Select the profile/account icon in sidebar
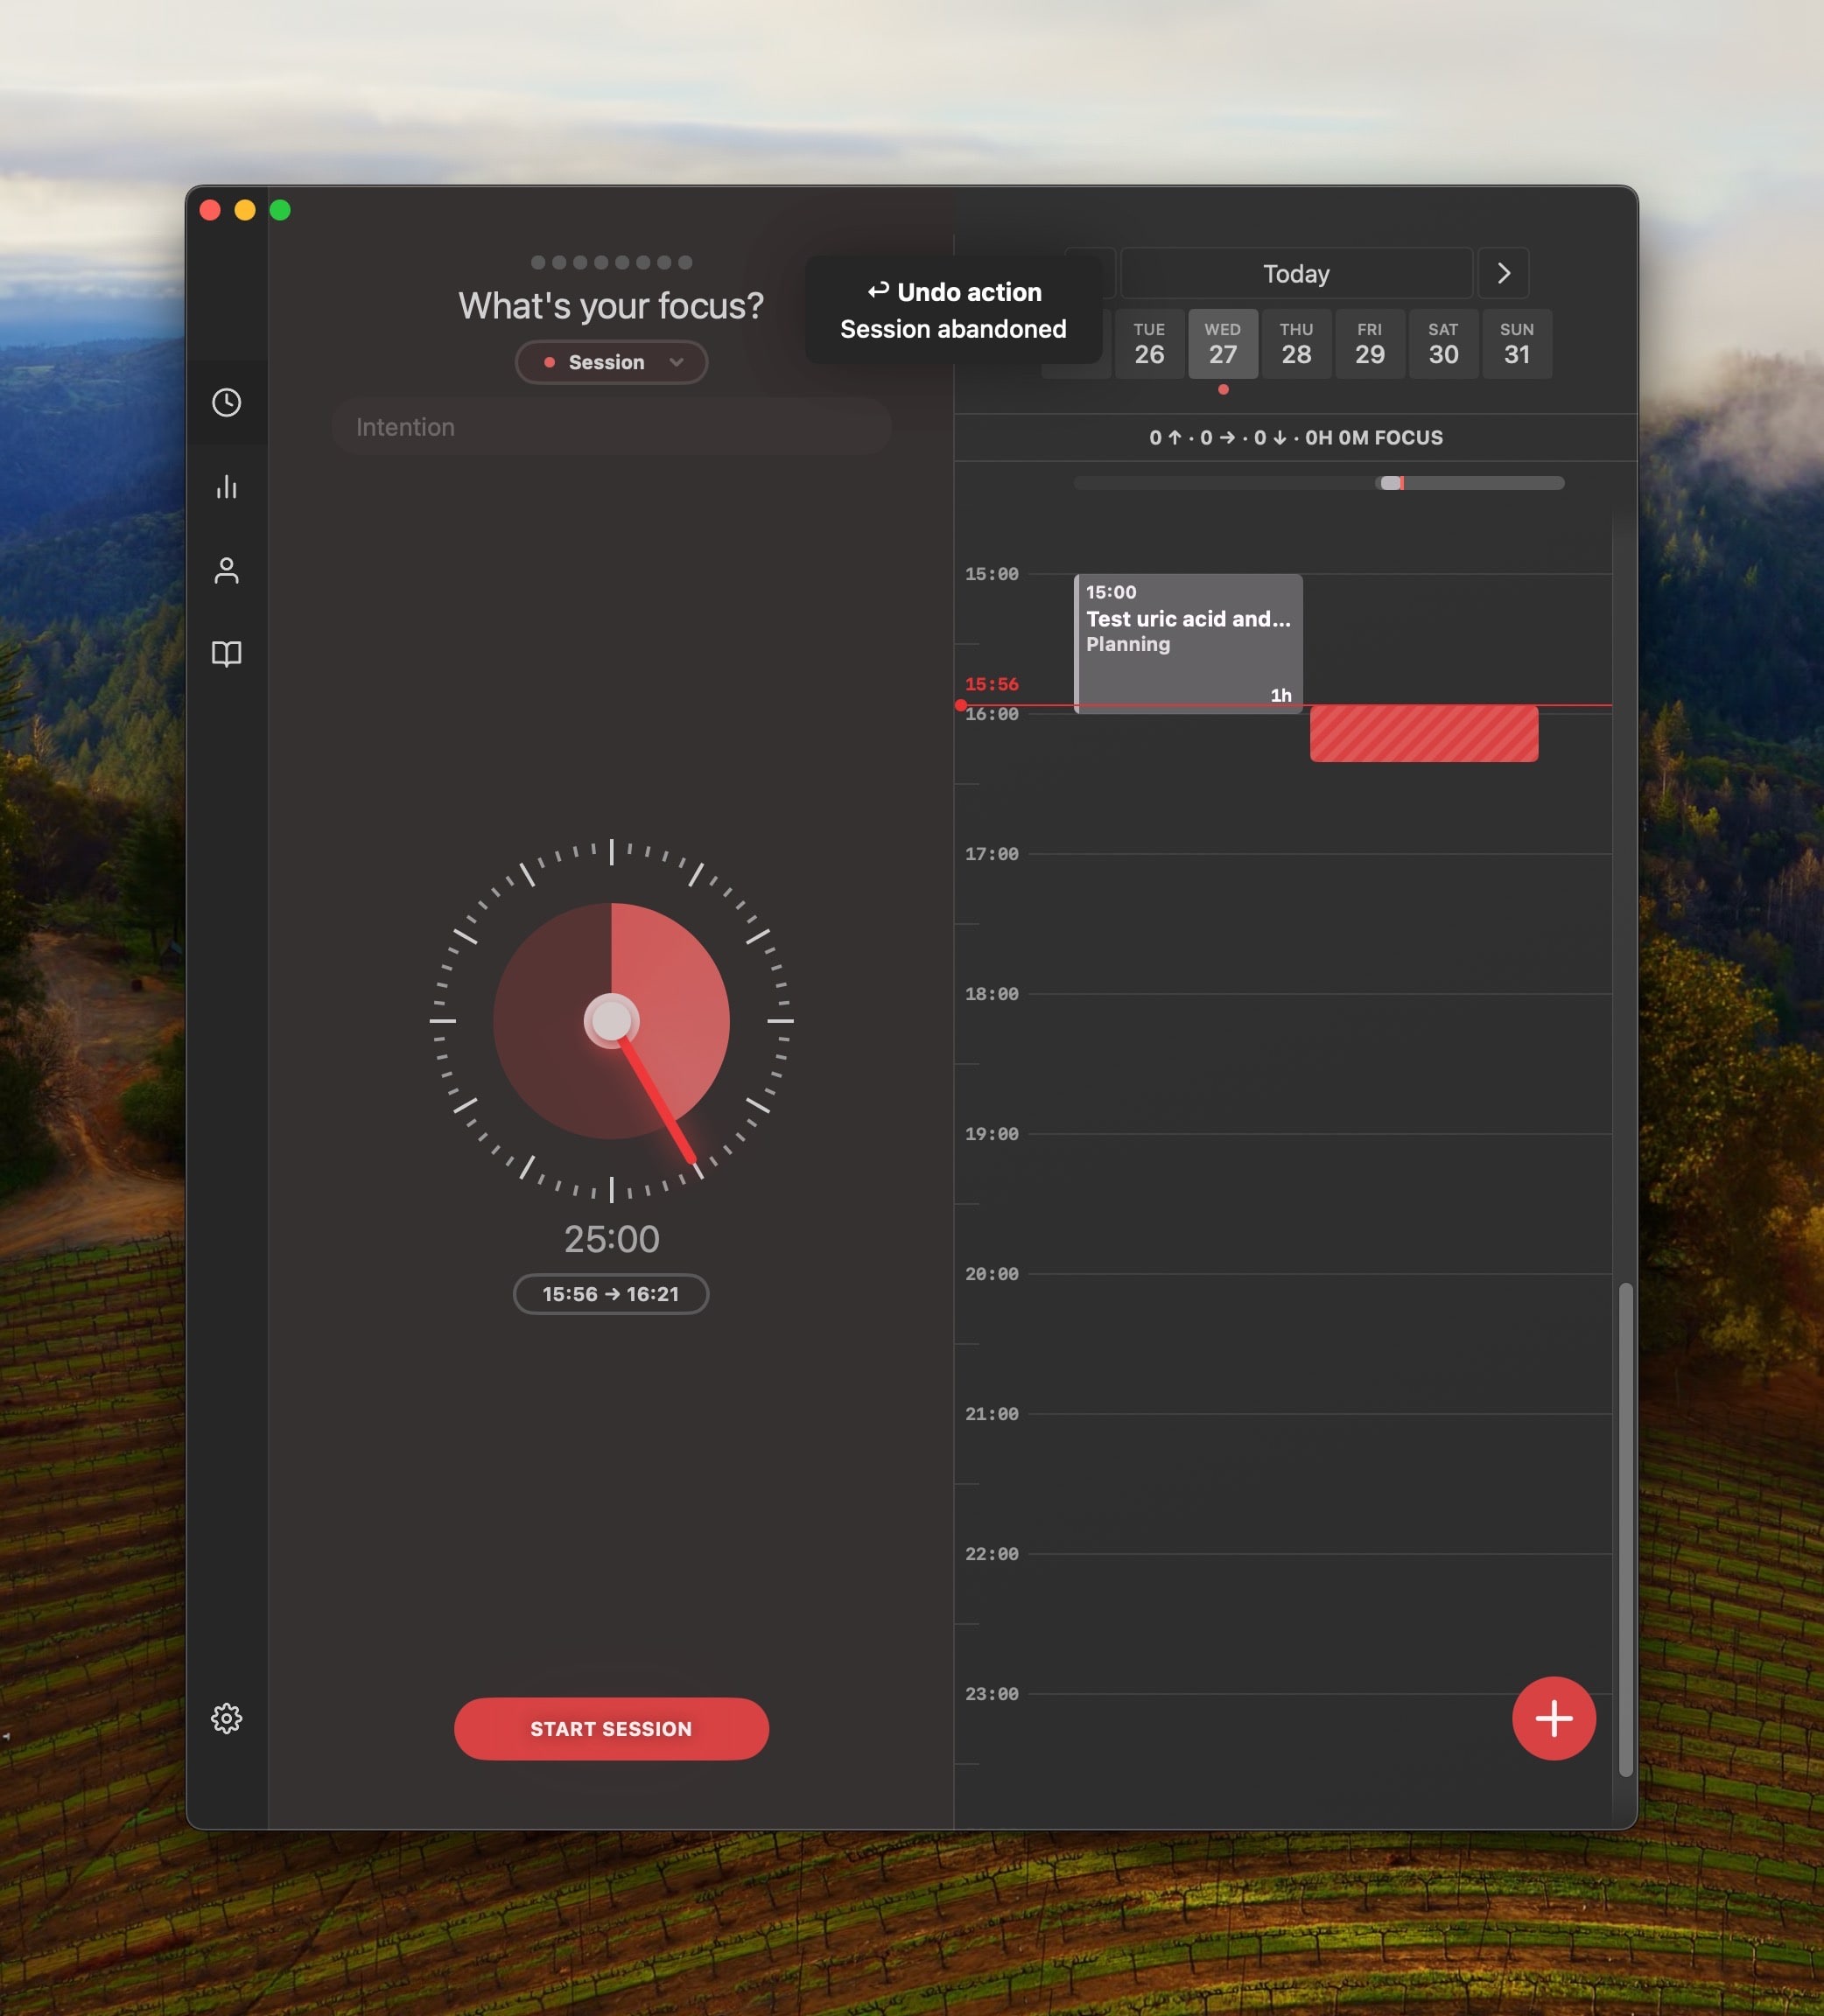1824x2016 pixels. [227, 569]
